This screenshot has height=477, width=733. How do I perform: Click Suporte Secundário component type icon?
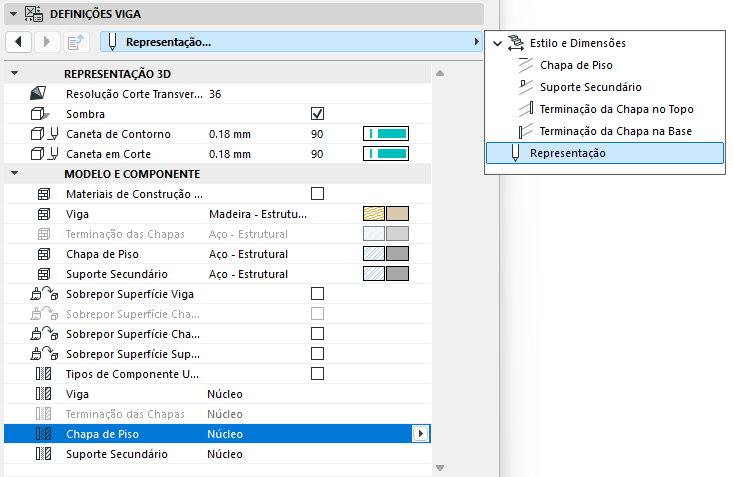click(43, 454)
